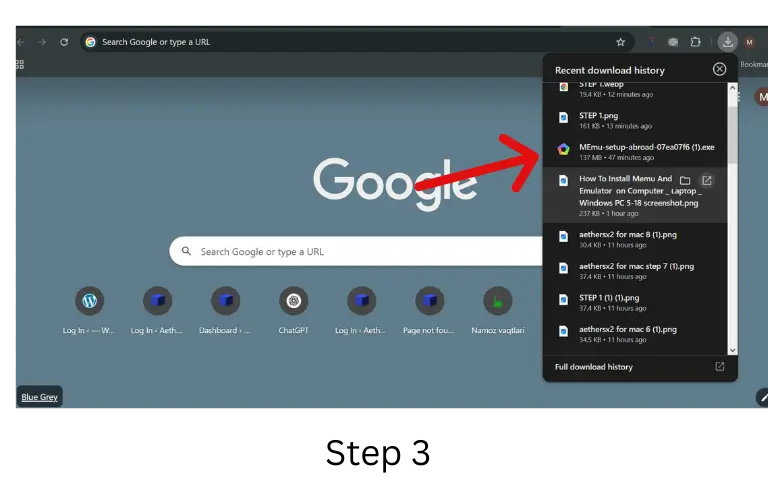
Task: Open the Namoz vaqtlari shortcut
Action: point(498,310)
